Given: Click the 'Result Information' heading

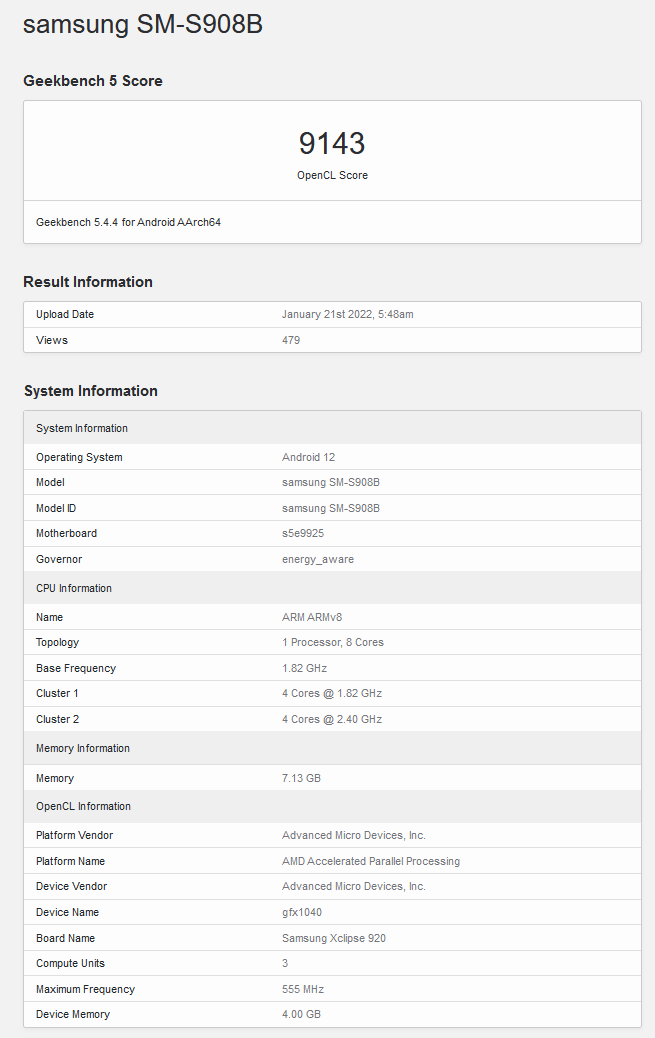Looking at the screenshot, I should click(88, 282).
